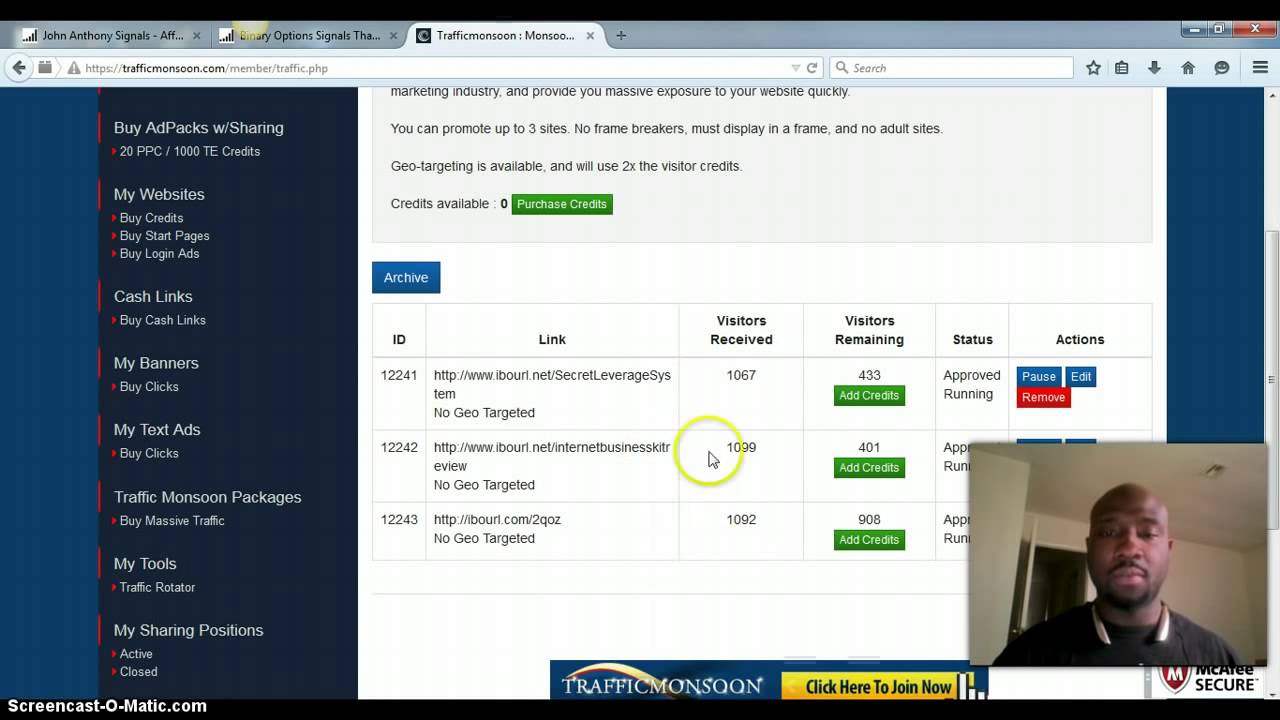Open My Websites sidebar section
The height and width of the screenshot is (720, 1280).
click(x=159, y=194)
